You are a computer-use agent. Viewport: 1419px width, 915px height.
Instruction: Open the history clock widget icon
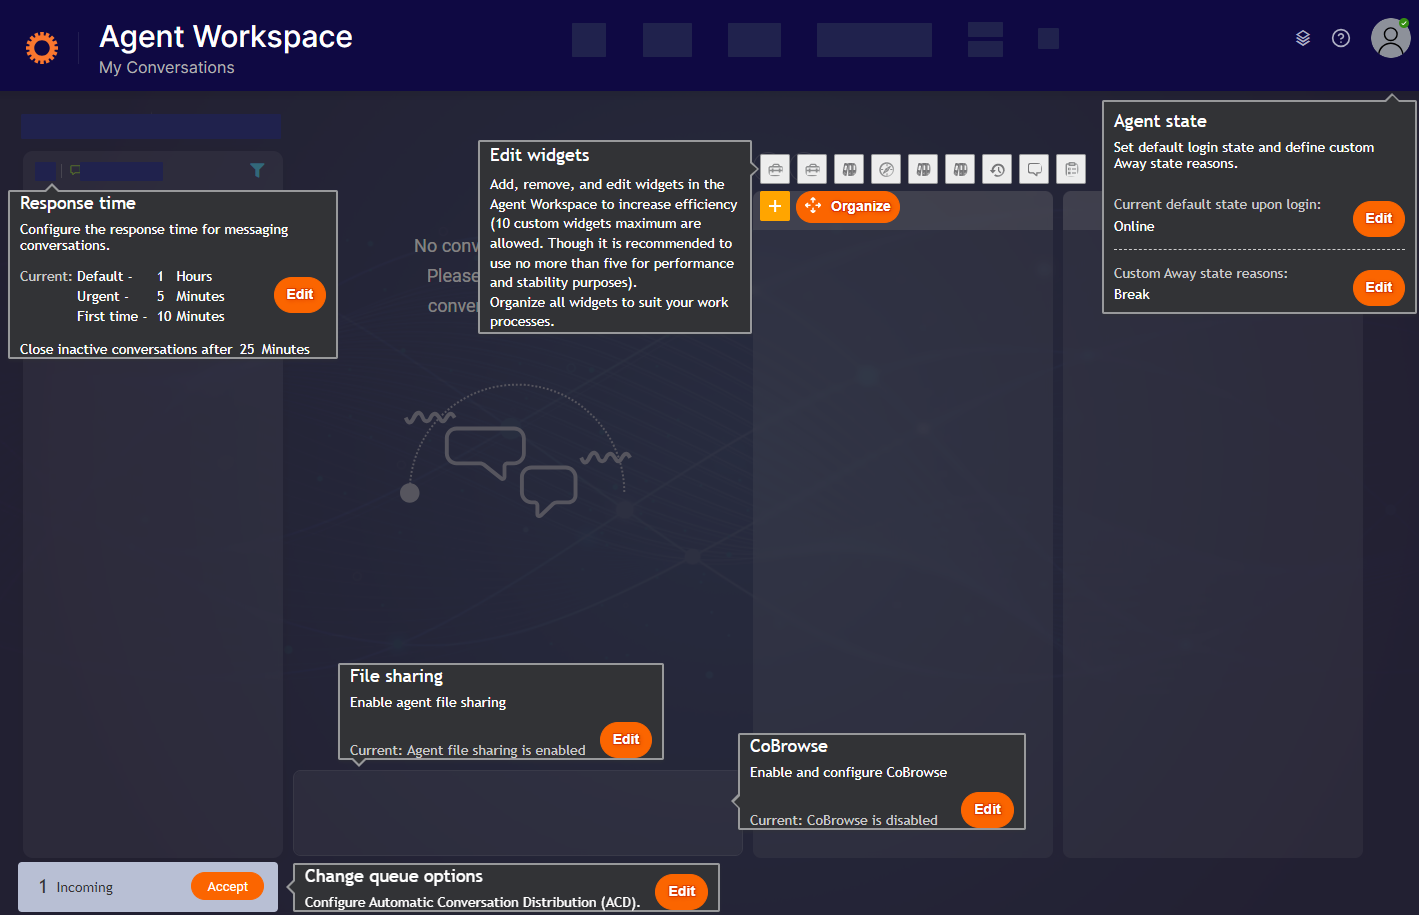pos(997,169)
